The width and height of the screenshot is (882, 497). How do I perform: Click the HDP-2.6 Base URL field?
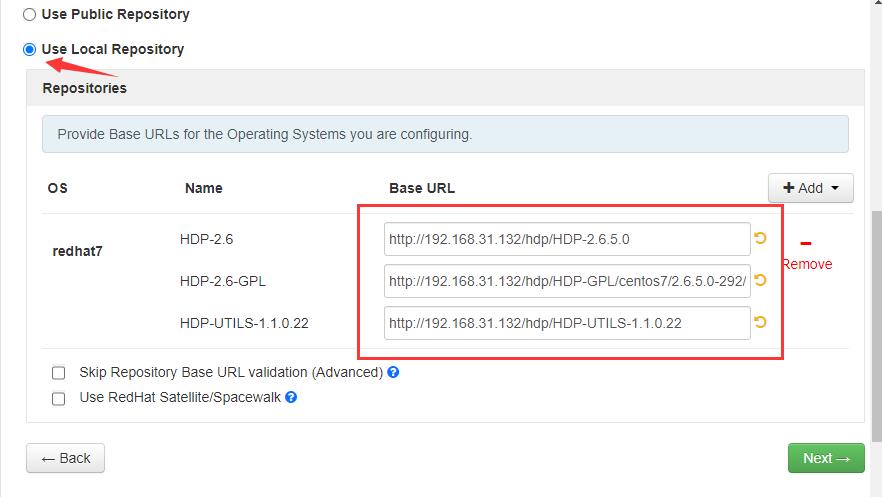tap(567, 239)
